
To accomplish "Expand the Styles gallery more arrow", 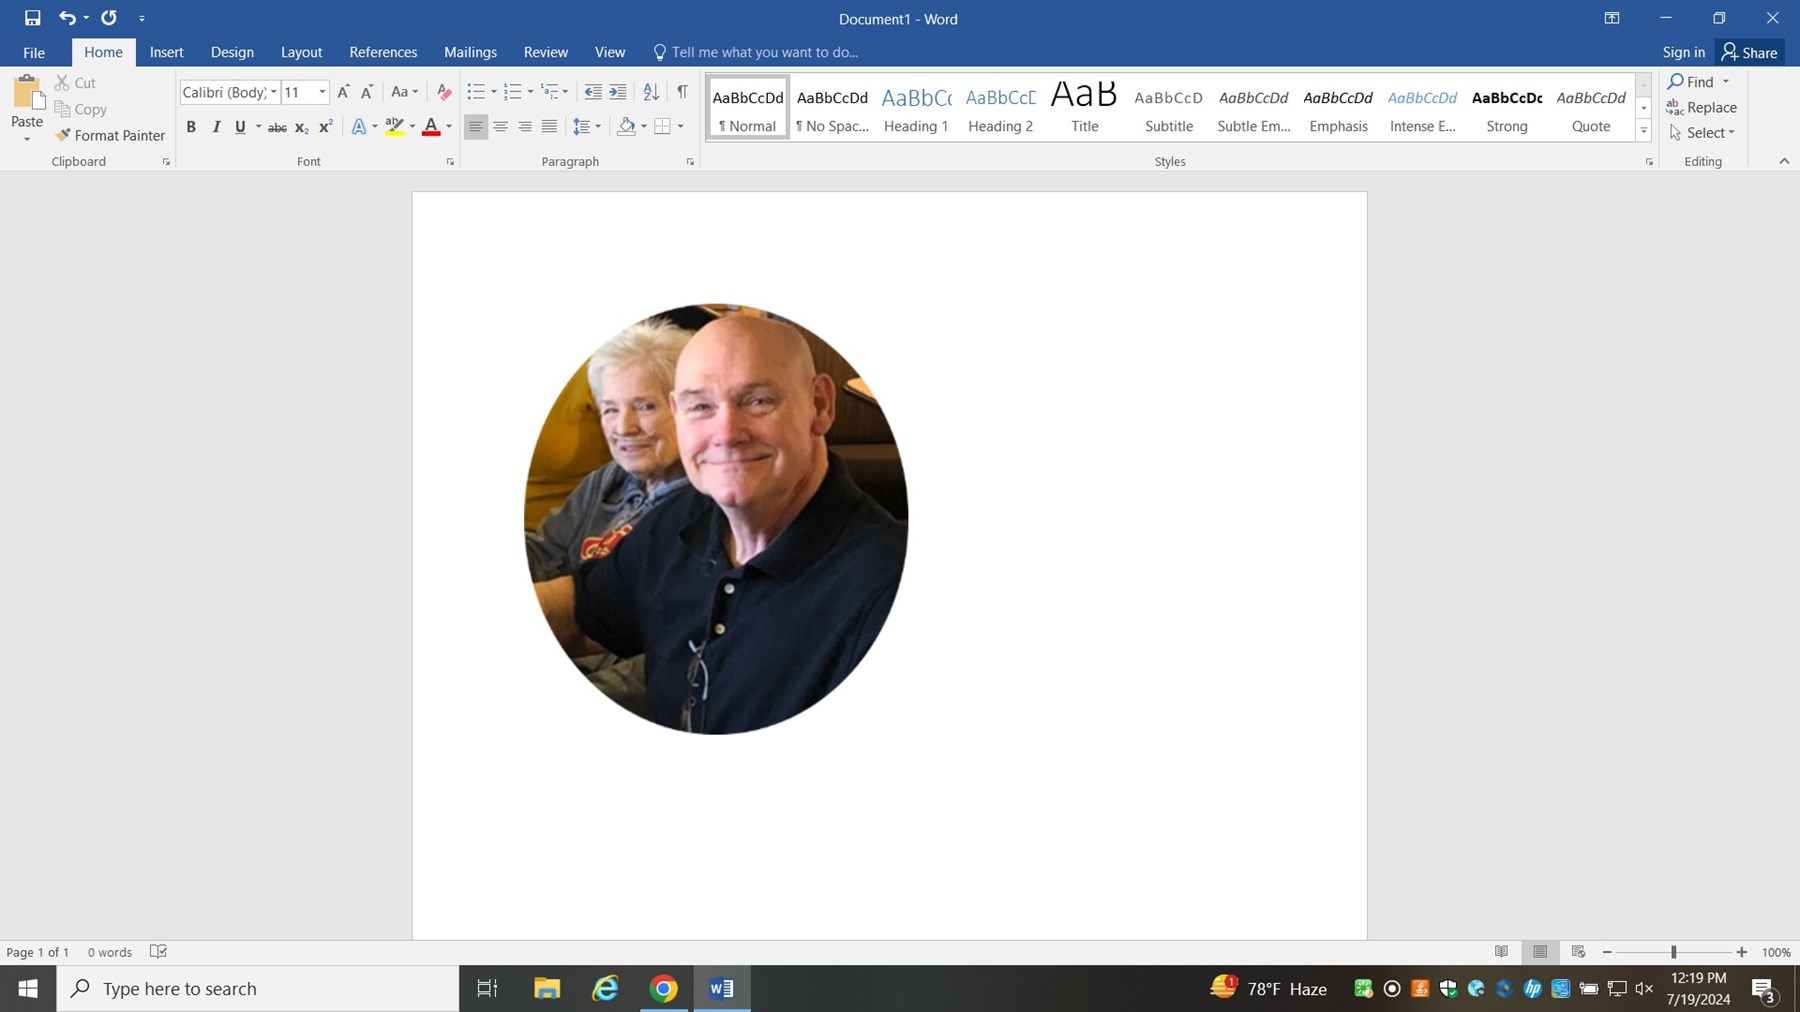I will (x=1643, y=130).
